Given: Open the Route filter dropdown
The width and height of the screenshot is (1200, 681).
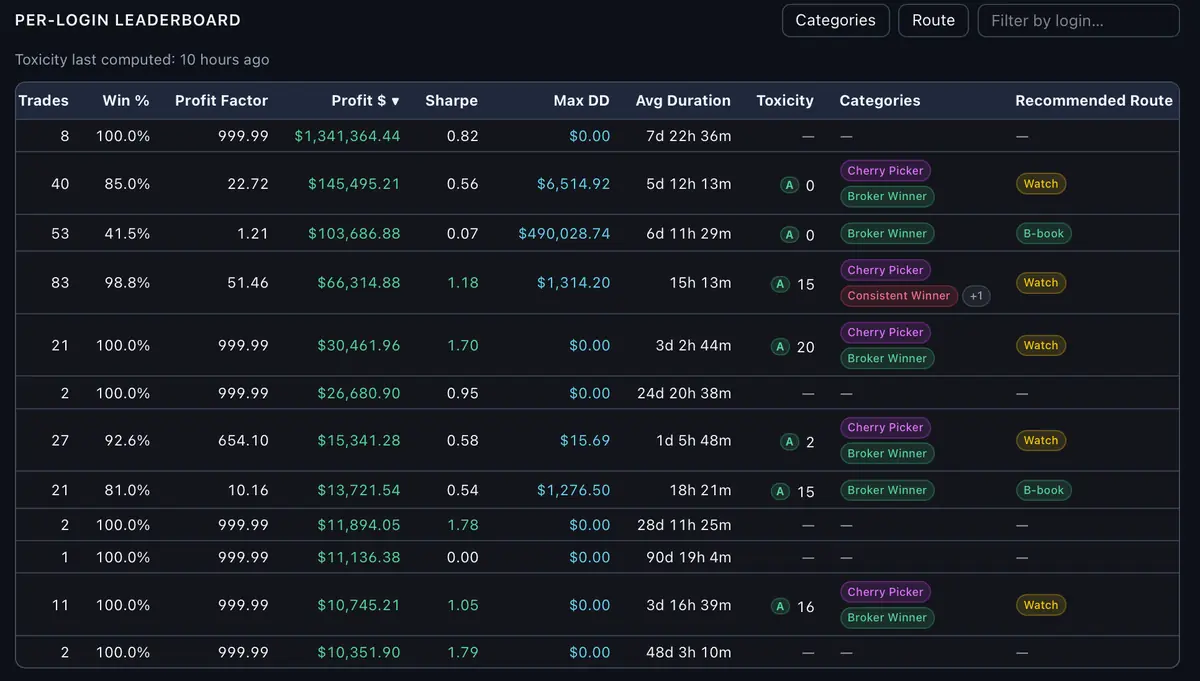Looking at the screenshot, I should click(x=933, y=20).
